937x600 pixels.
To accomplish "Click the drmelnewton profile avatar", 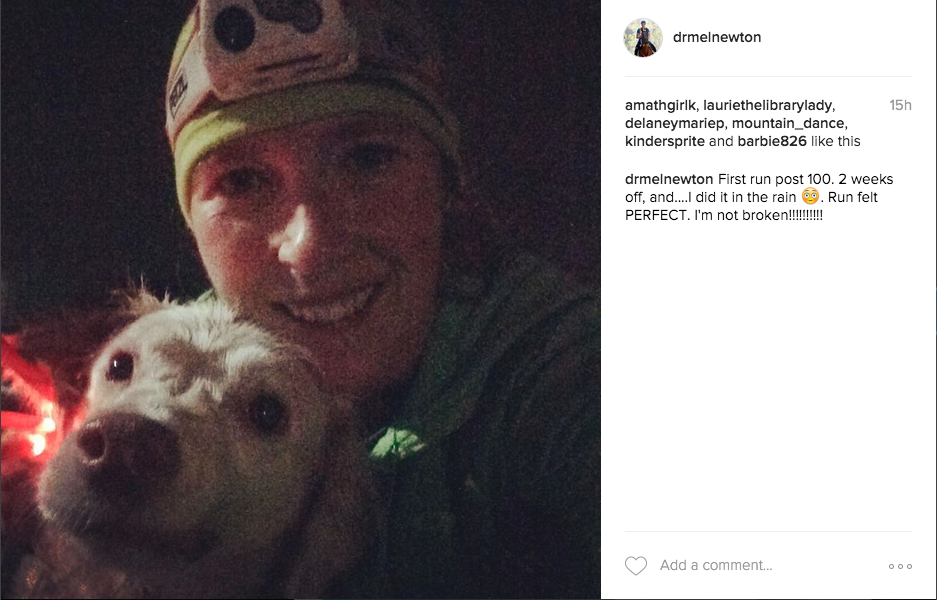I will [x=643, y=37].
